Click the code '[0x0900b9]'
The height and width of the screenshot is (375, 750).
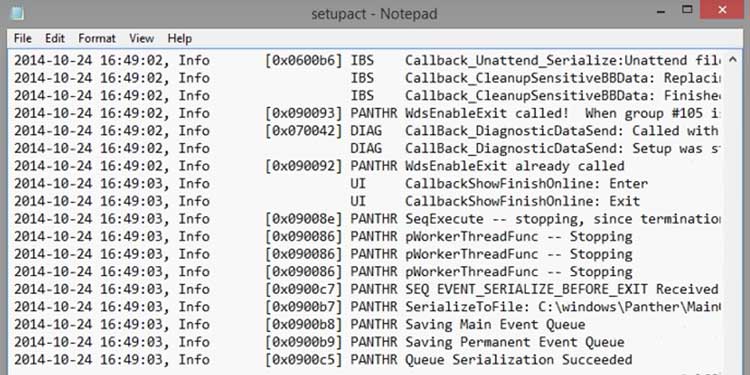coord(304,342)
